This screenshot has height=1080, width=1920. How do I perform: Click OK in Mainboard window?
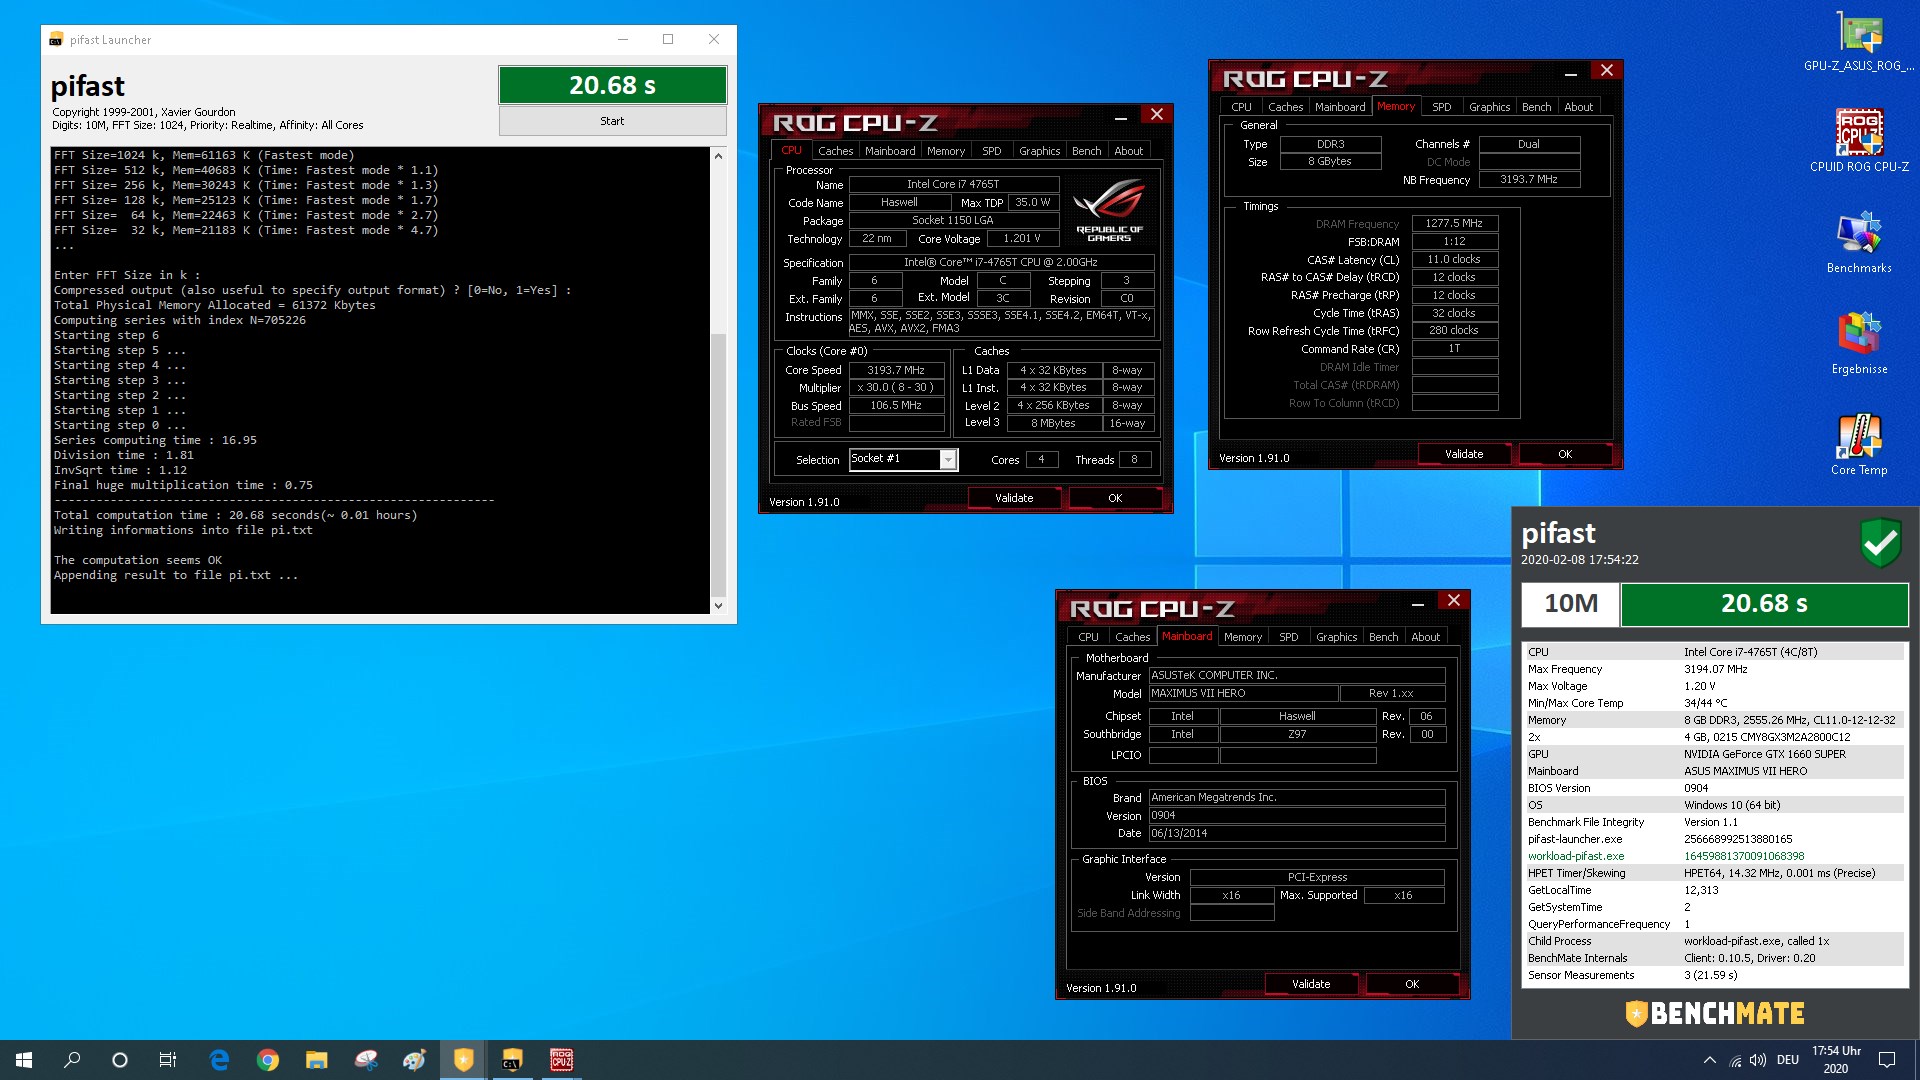1412,984
